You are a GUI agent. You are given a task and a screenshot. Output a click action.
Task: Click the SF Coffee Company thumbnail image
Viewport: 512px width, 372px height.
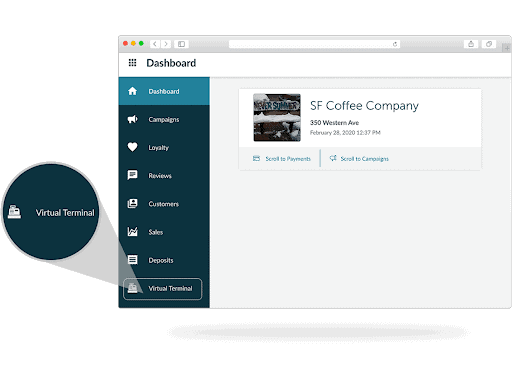(277, 117)
